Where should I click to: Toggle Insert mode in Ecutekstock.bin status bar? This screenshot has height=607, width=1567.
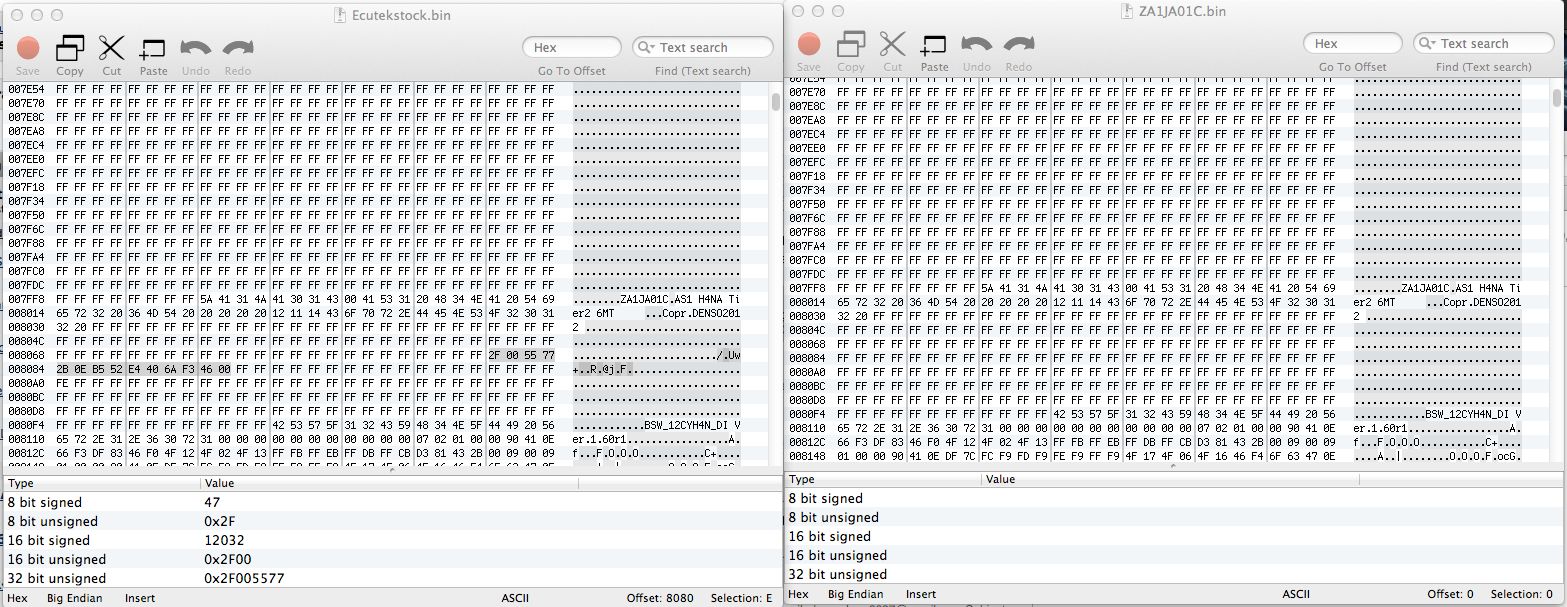(139, 598)
